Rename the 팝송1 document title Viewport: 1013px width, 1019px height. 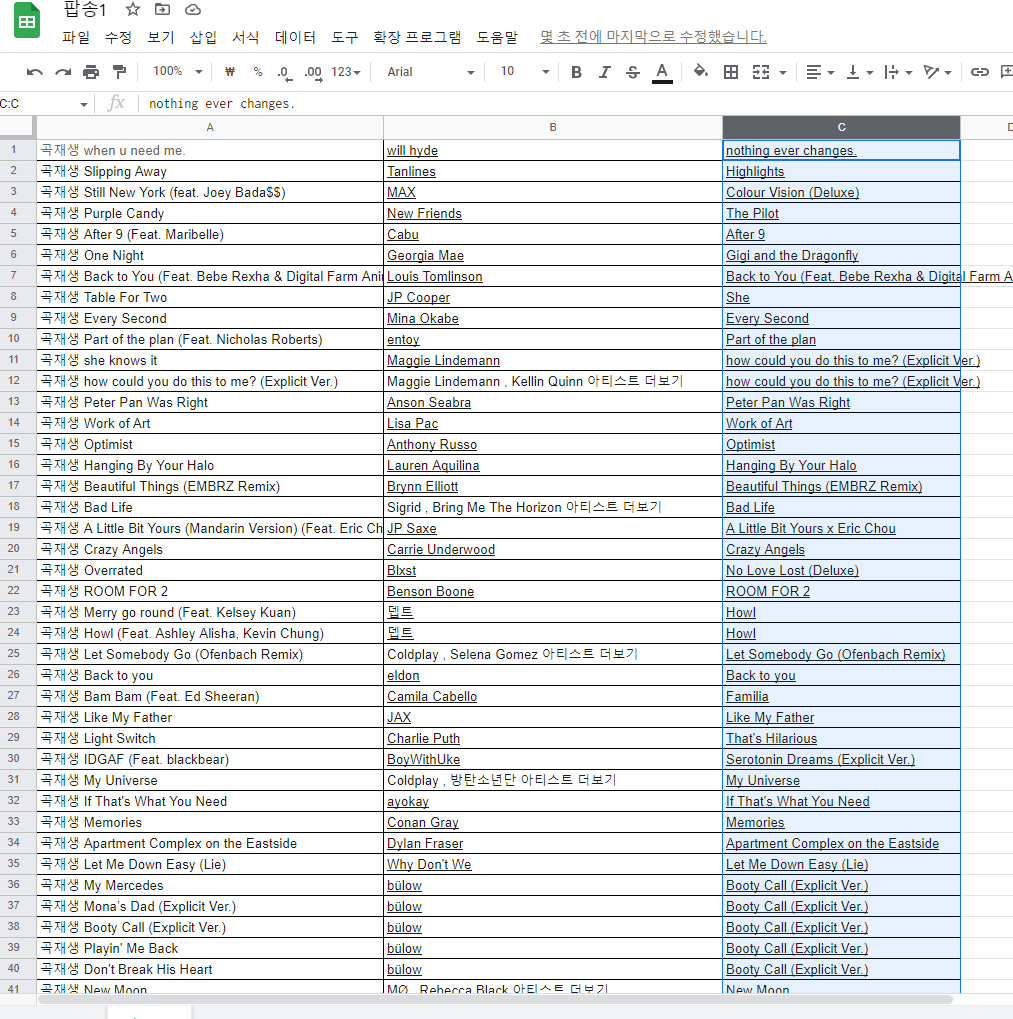[x=84, y=9]
